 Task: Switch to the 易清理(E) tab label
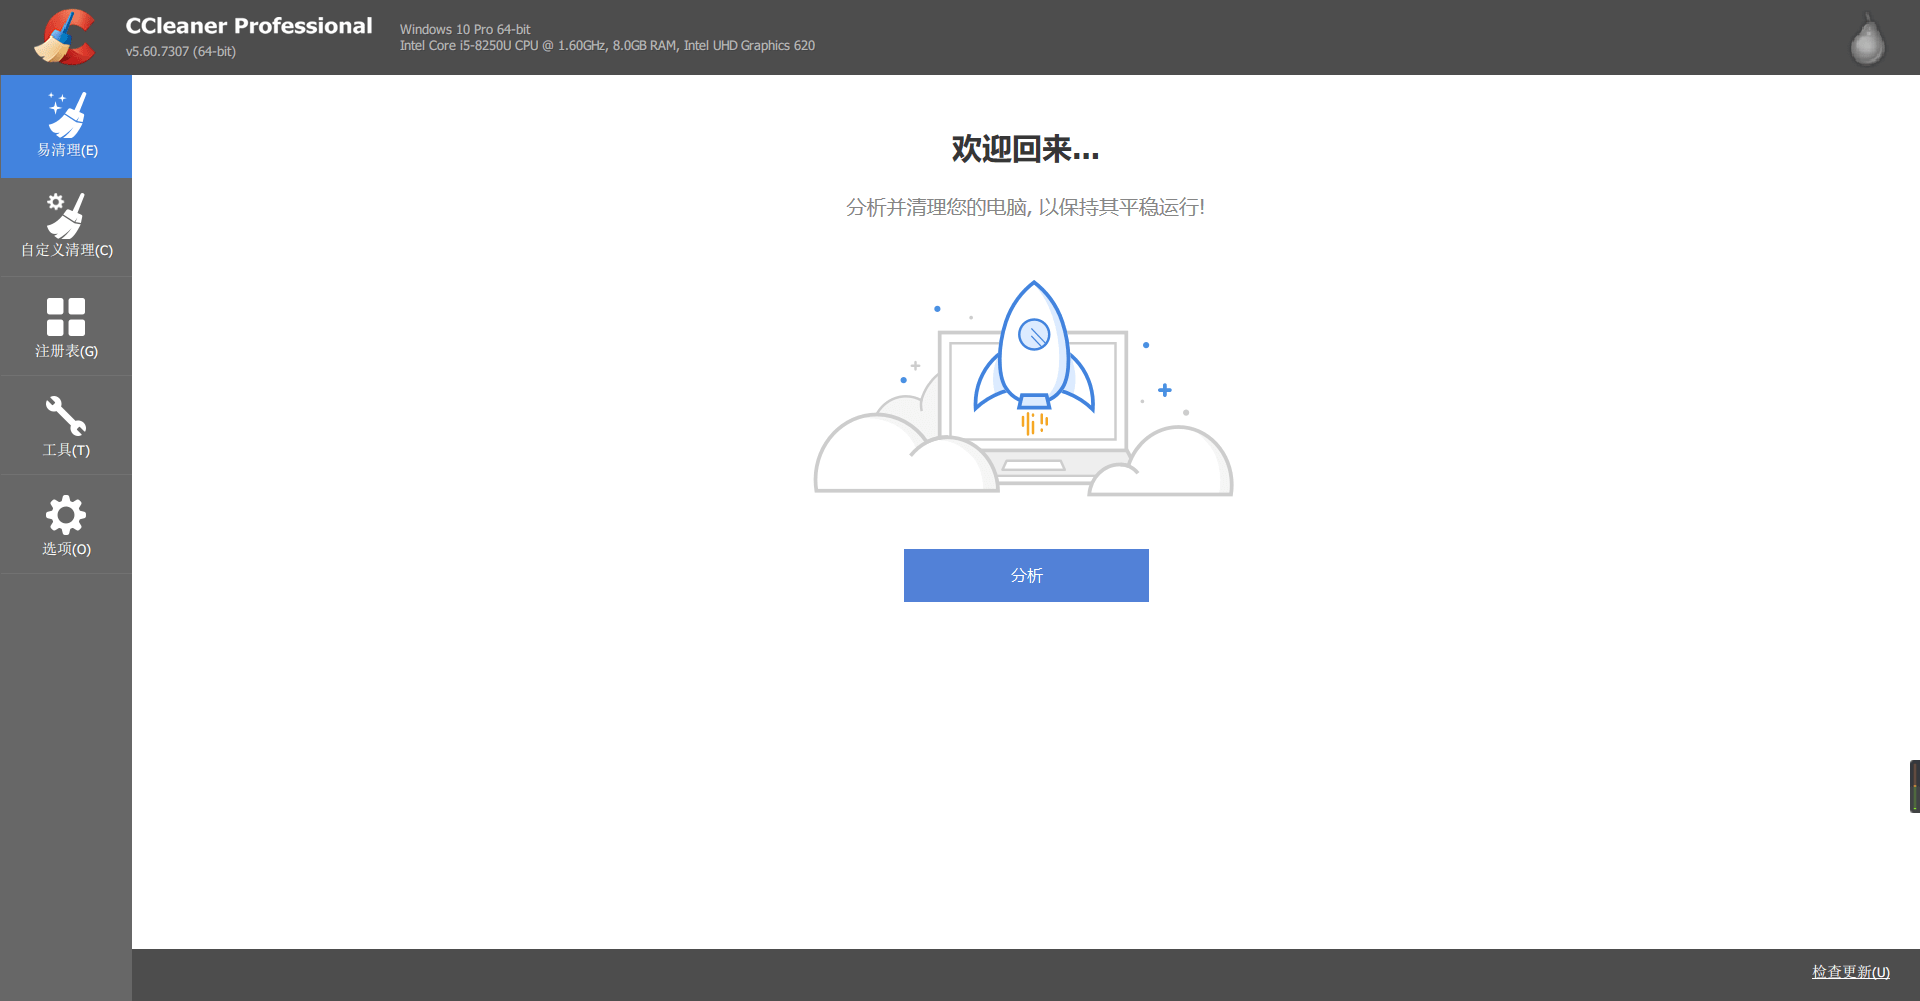67,150
